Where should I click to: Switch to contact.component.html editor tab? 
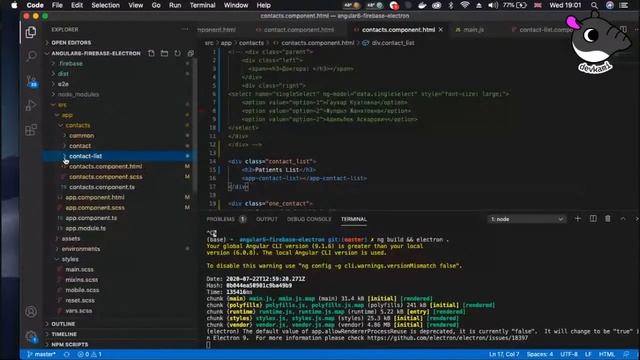[x=298, y=29]
